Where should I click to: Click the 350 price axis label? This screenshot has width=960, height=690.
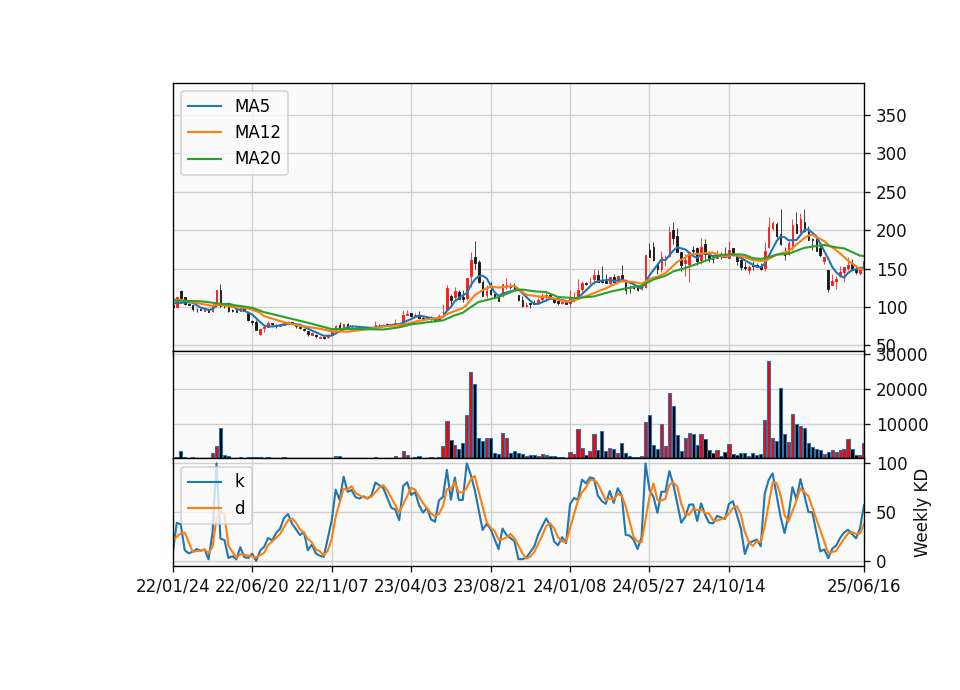891,116
